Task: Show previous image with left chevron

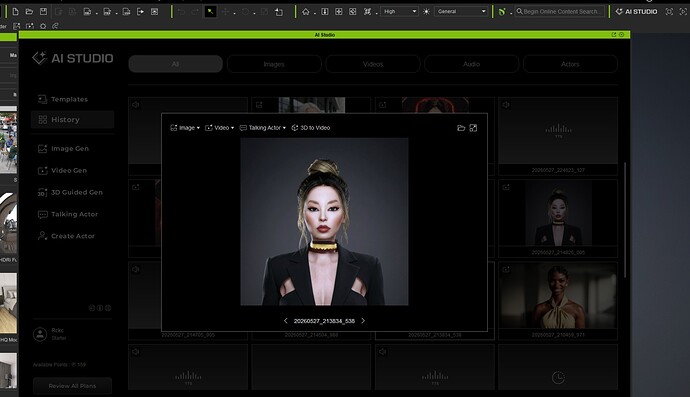Action: 286,321
